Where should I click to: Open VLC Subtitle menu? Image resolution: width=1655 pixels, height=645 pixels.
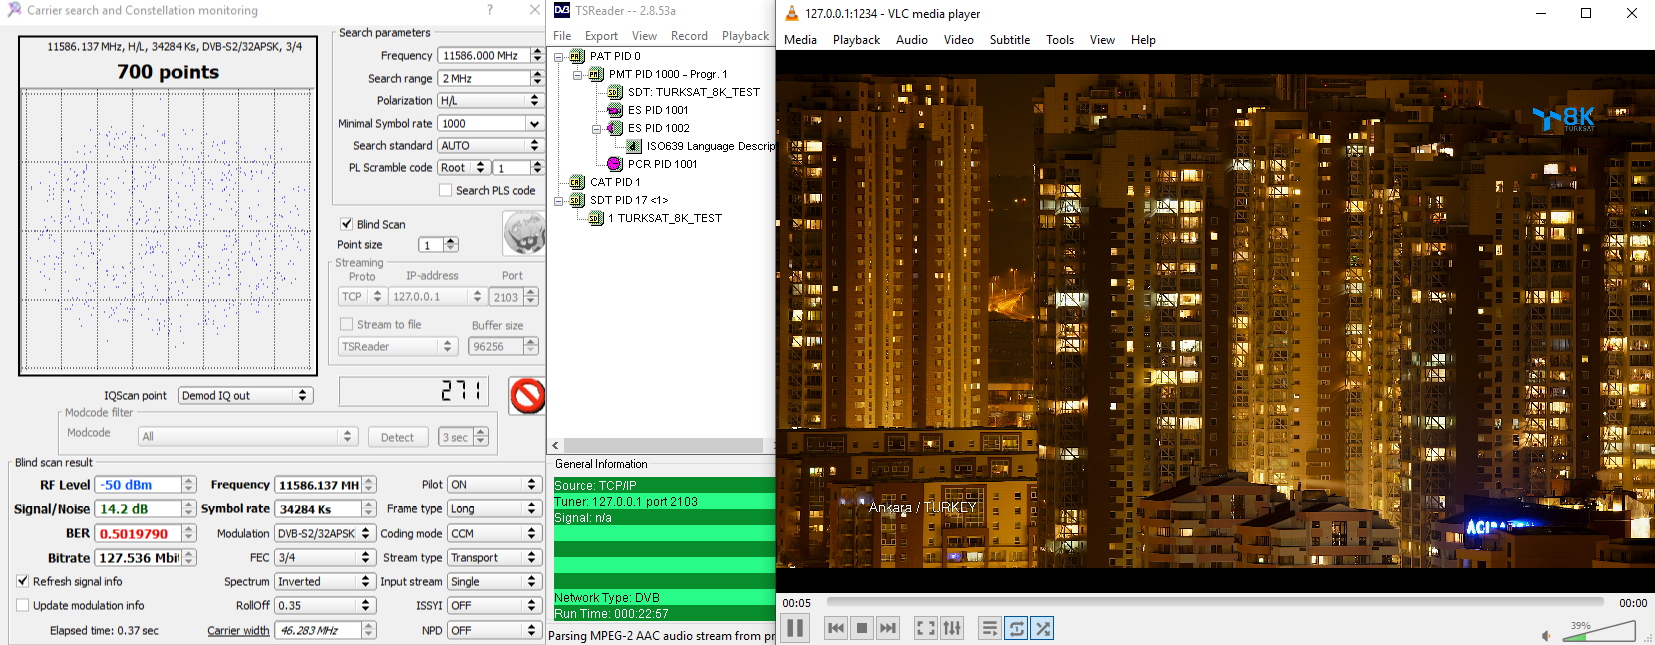point(1010,40)
